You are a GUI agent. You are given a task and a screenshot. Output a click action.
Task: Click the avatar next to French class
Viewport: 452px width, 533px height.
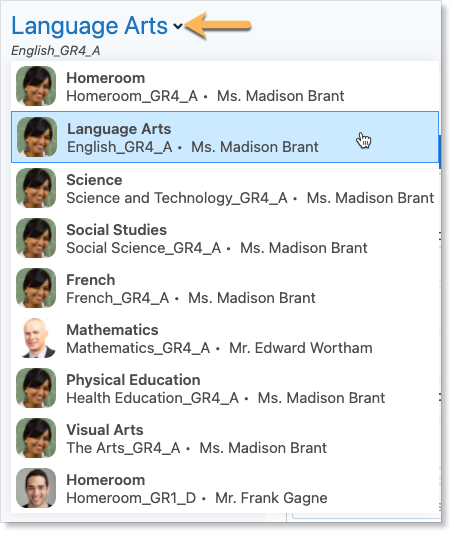[36, 288]
